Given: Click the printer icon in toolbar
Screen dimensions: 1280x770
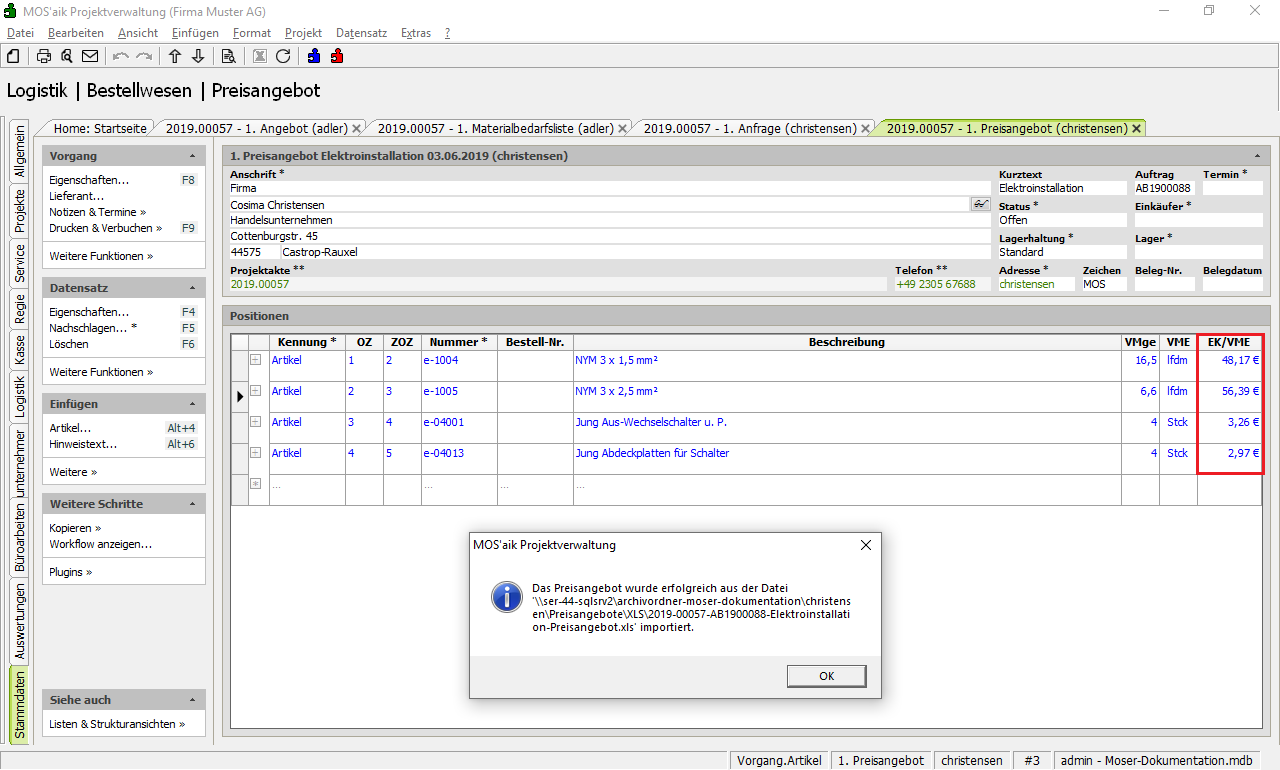Looking at the screenshot, I should pos(44,56).
